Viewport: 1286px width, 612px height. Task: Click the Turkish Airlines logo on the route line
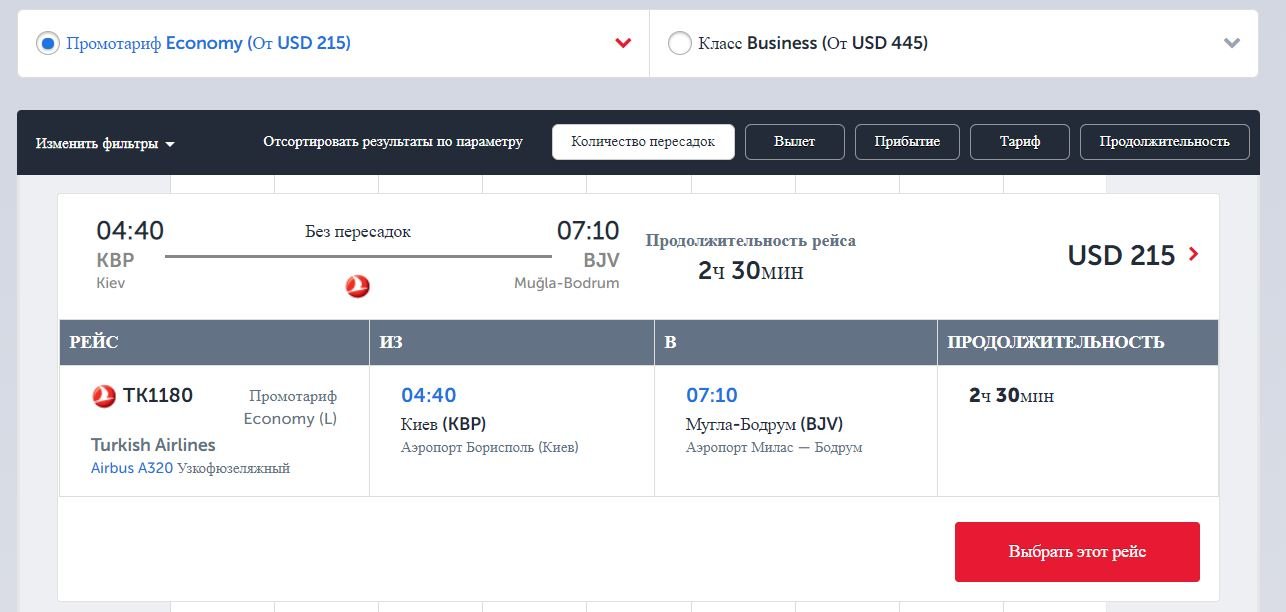tap(357, 284)
